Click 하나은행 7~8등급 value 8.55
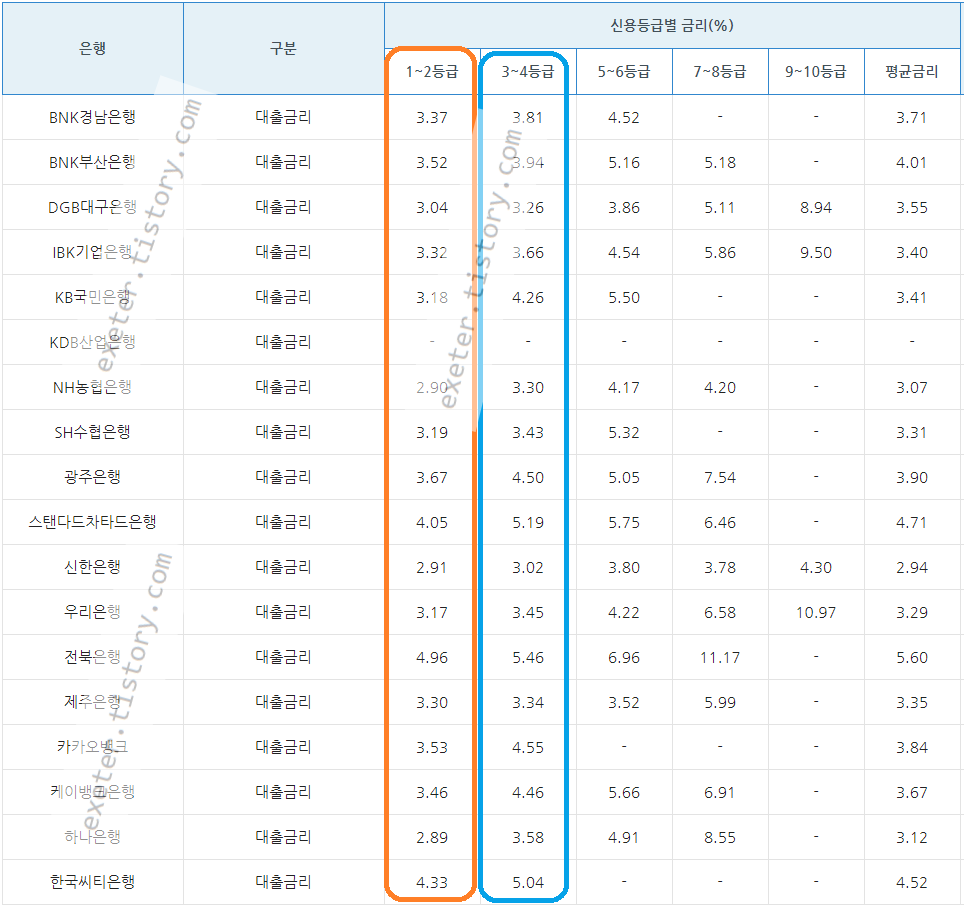Image resolution: width=964 pixels, height=907 pixels. click(719, 838)
